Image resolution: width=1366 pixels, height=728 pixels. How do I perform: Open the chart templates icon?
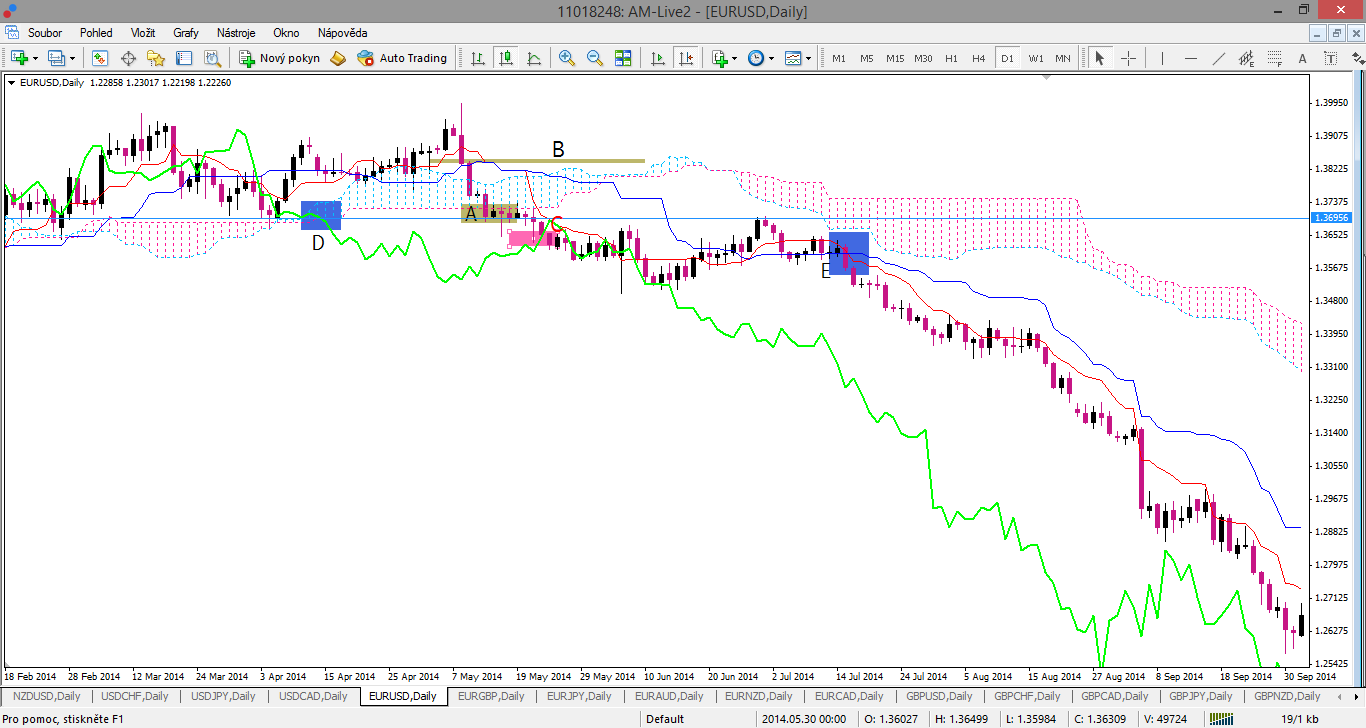click(792, 58)
